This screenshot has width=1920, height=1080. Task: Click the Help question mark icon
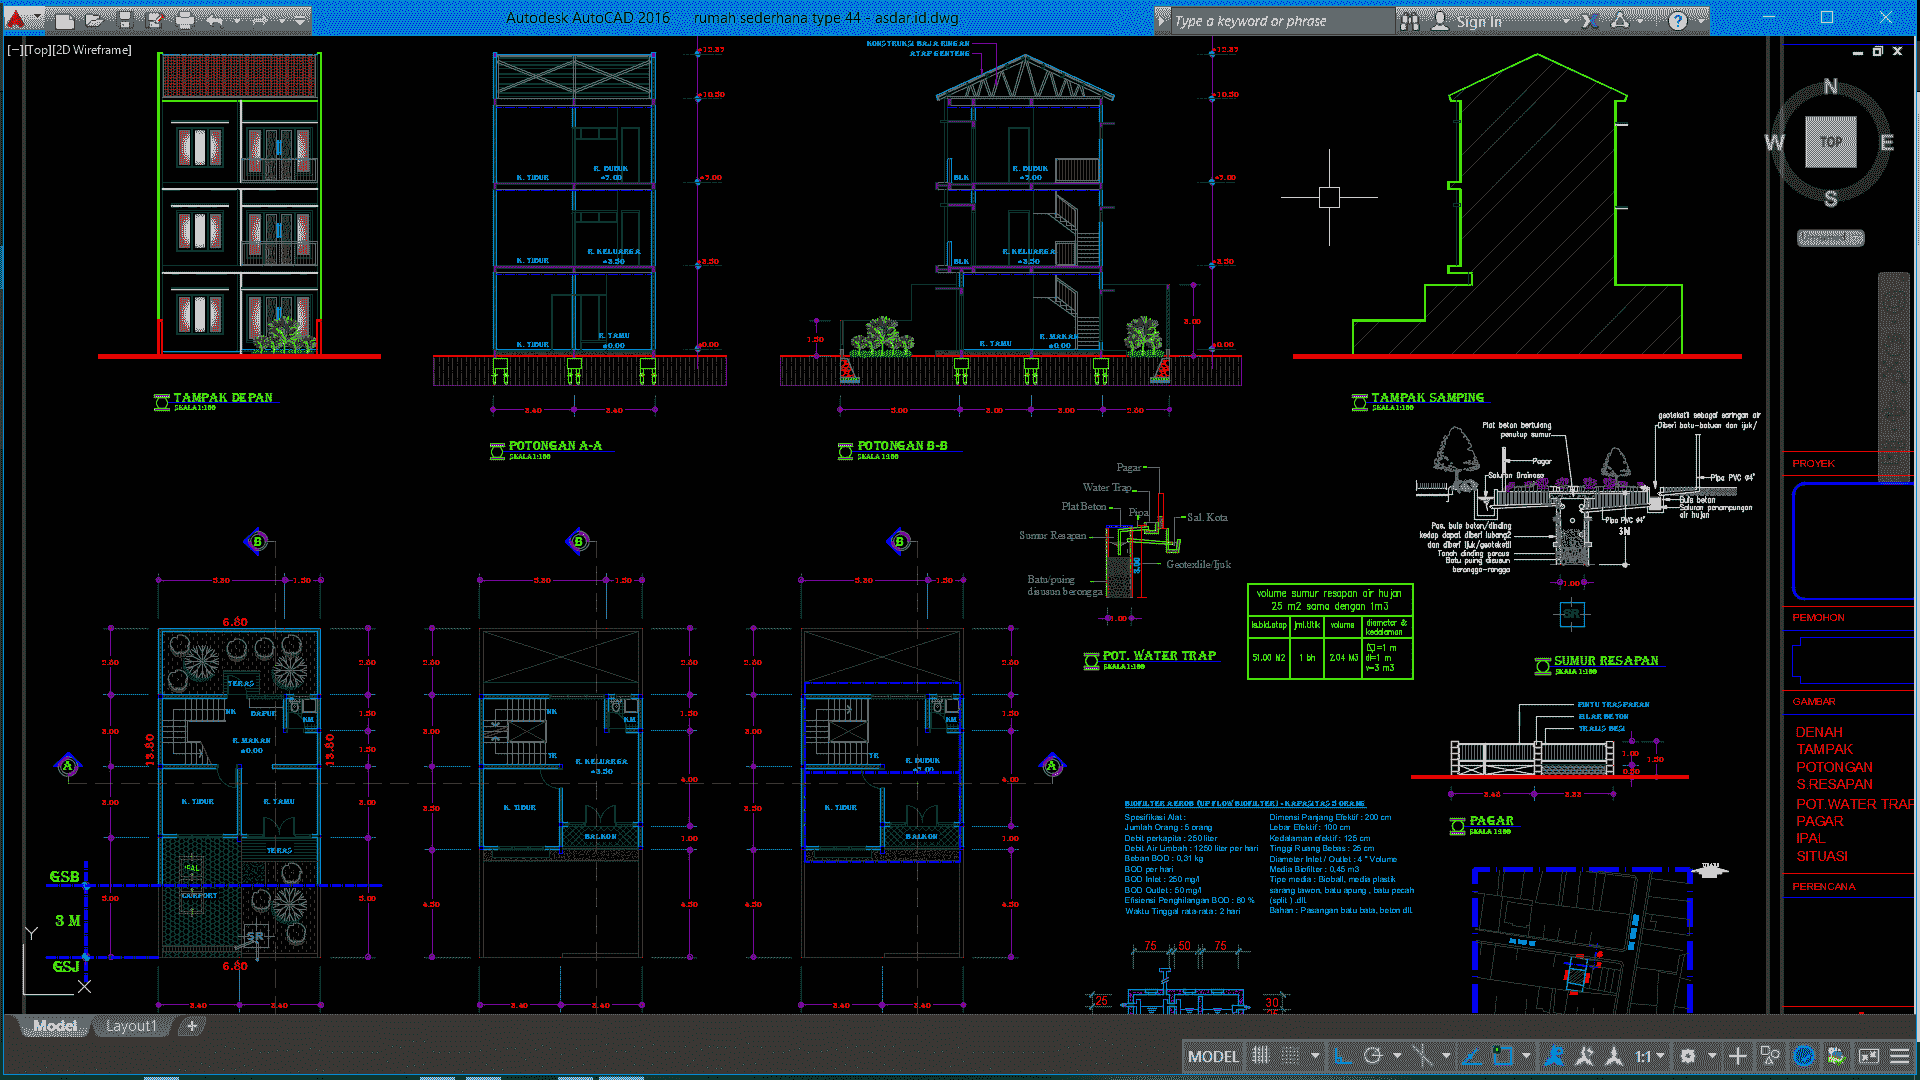1678,20
